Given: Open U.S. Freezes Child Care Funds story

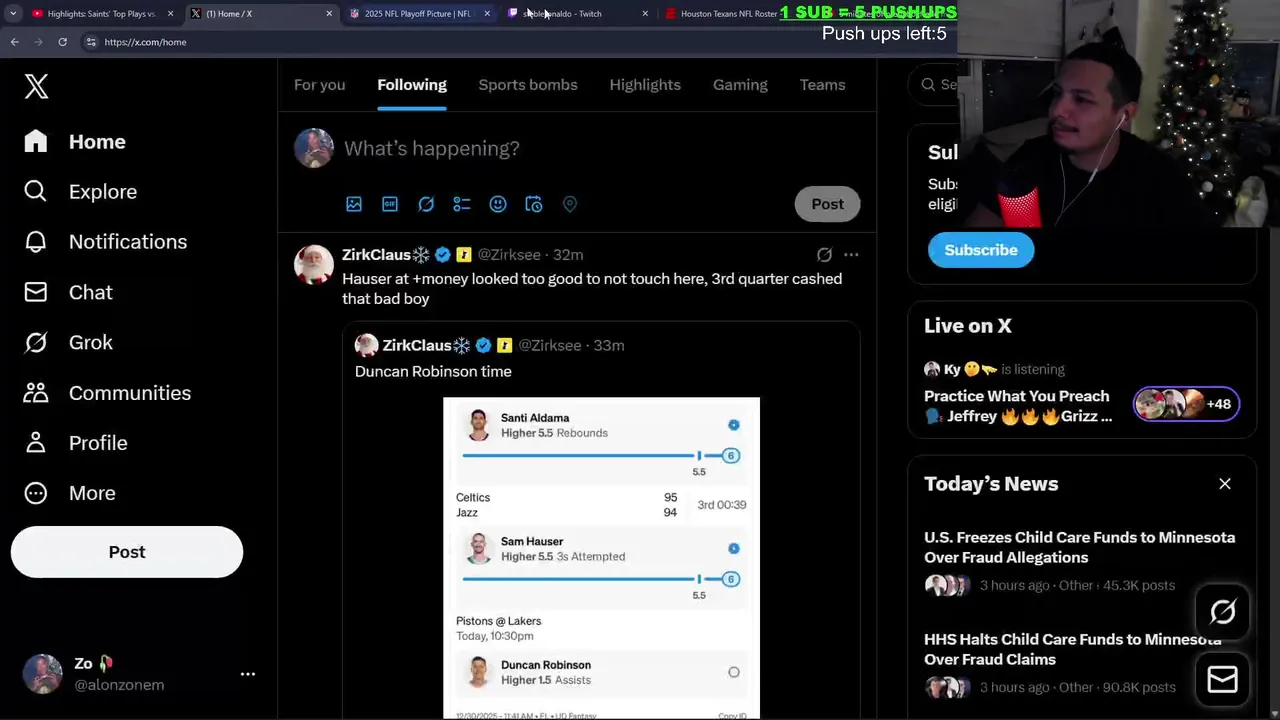Looking at the screenshot, I should coord(1079,547).
